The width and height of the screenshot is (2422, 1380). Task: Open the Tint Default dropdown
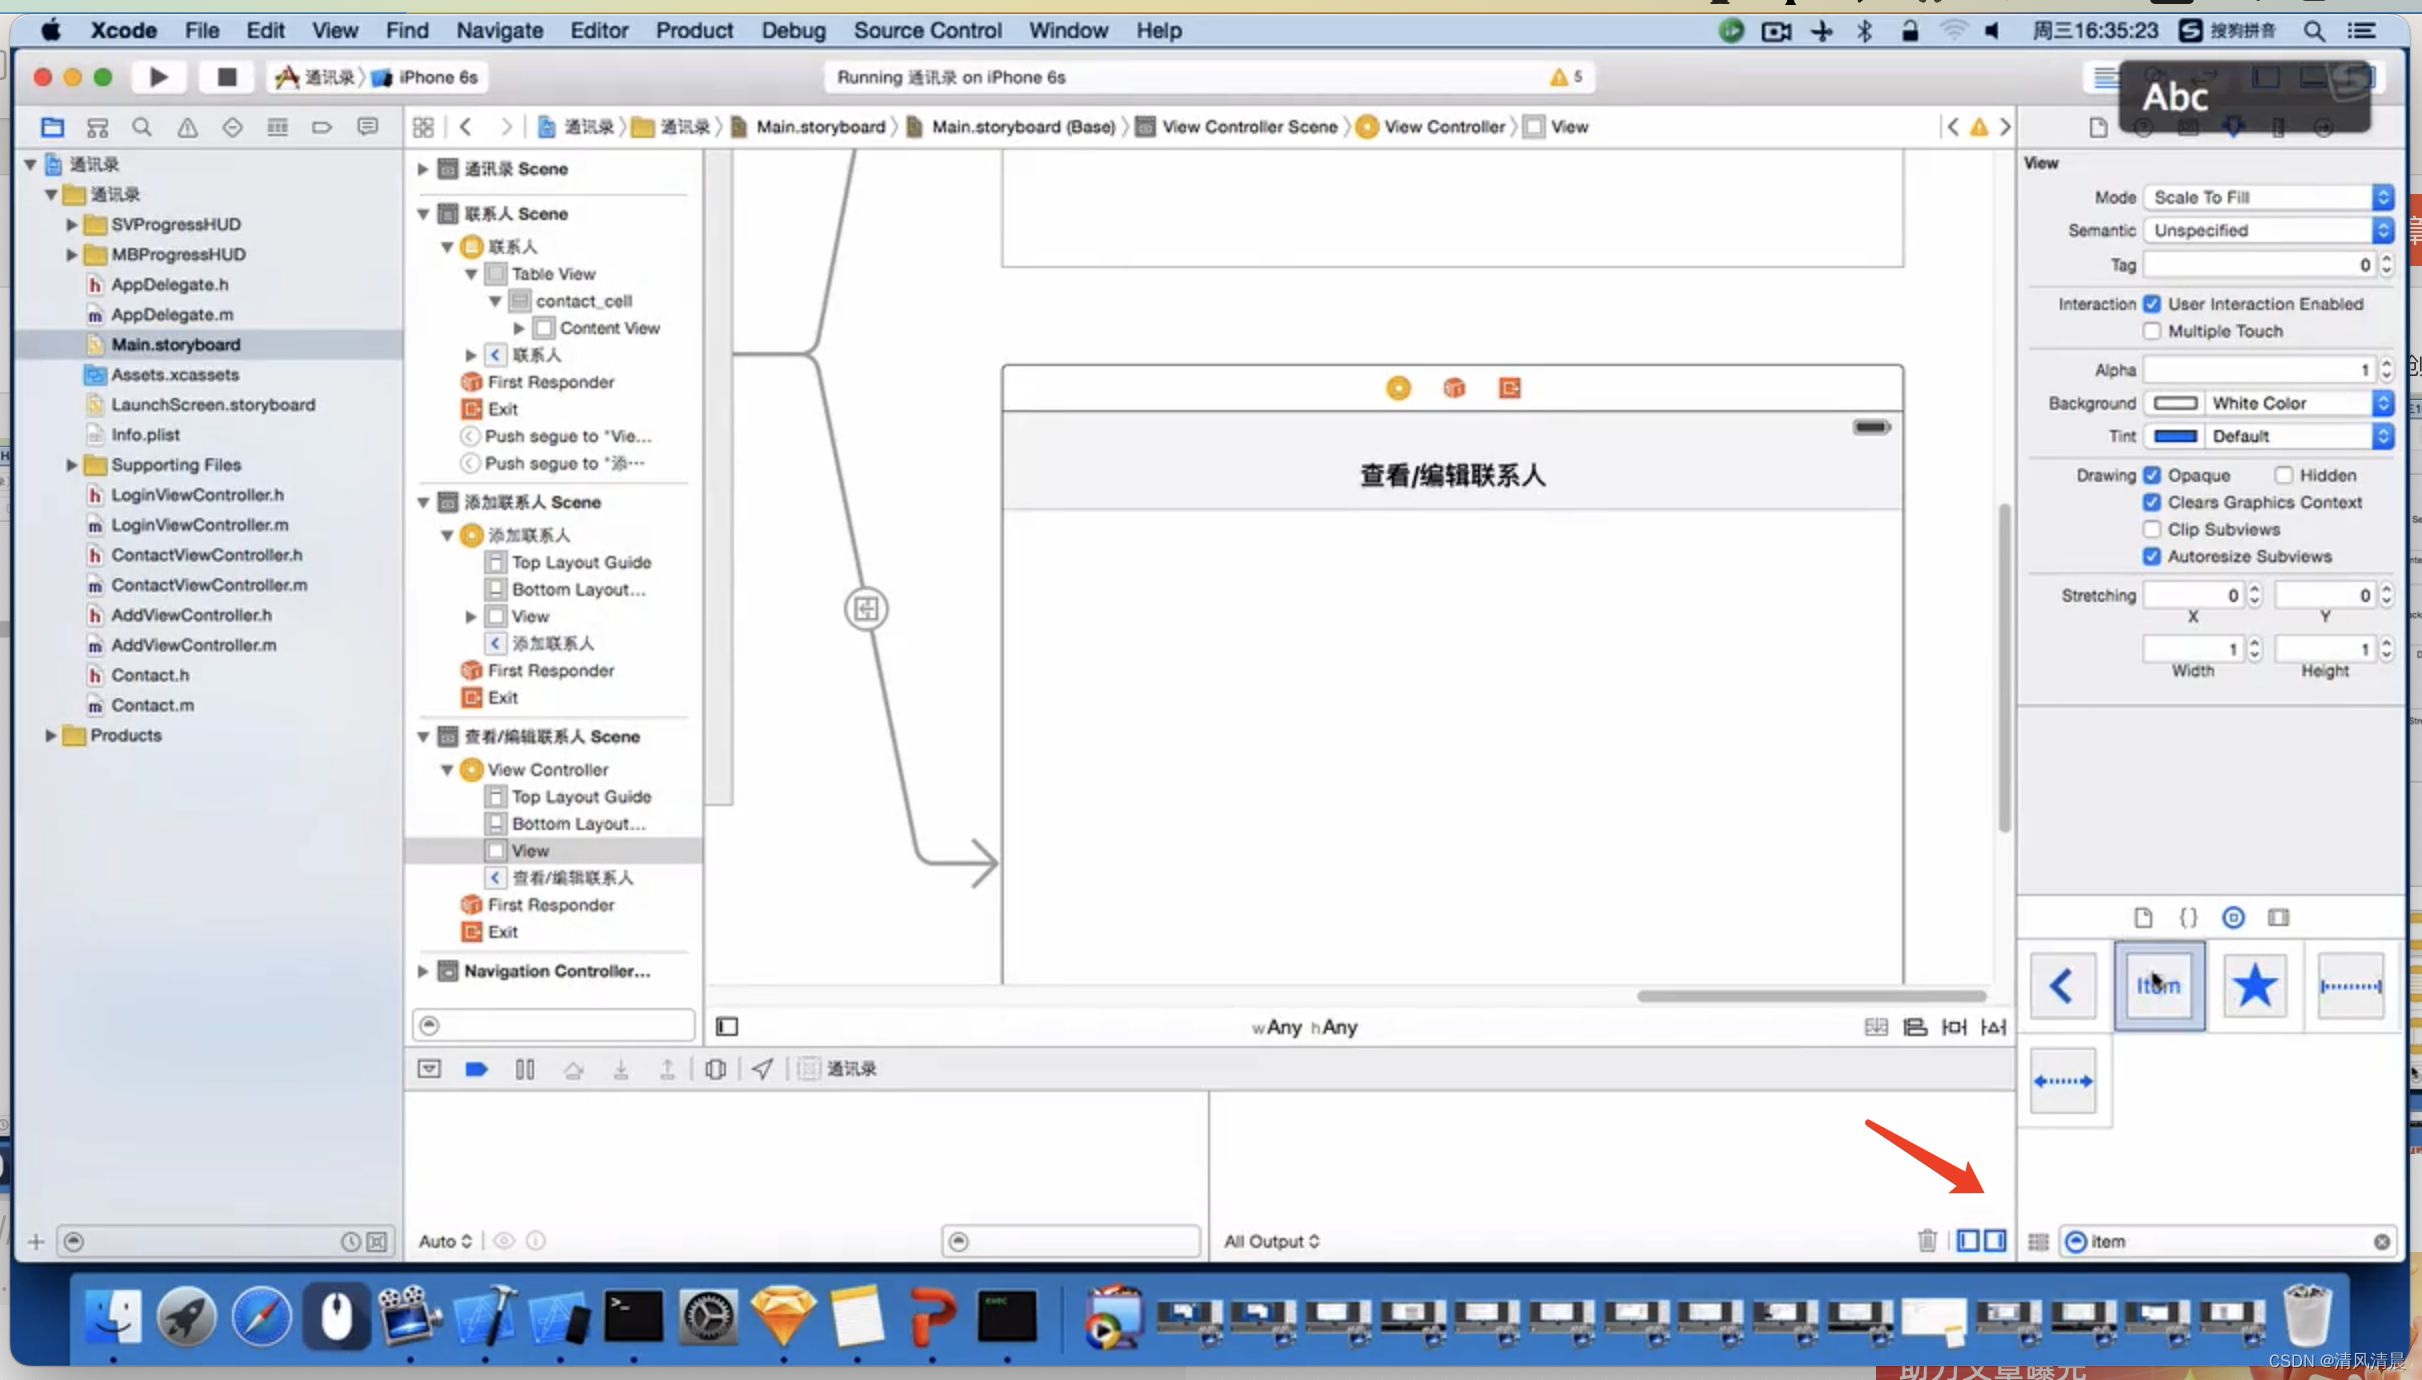[x=2298, y=436]
